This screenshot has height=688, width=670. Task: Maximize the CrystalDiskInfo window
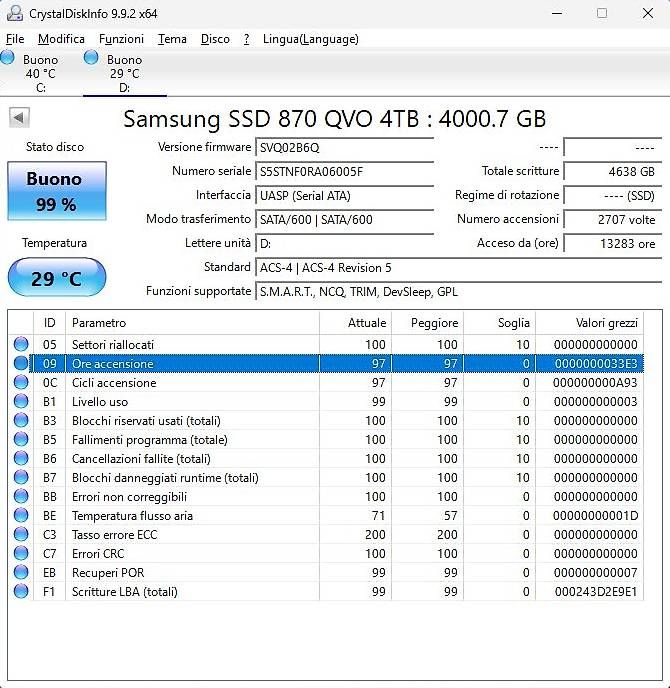(x=602, y=13)
